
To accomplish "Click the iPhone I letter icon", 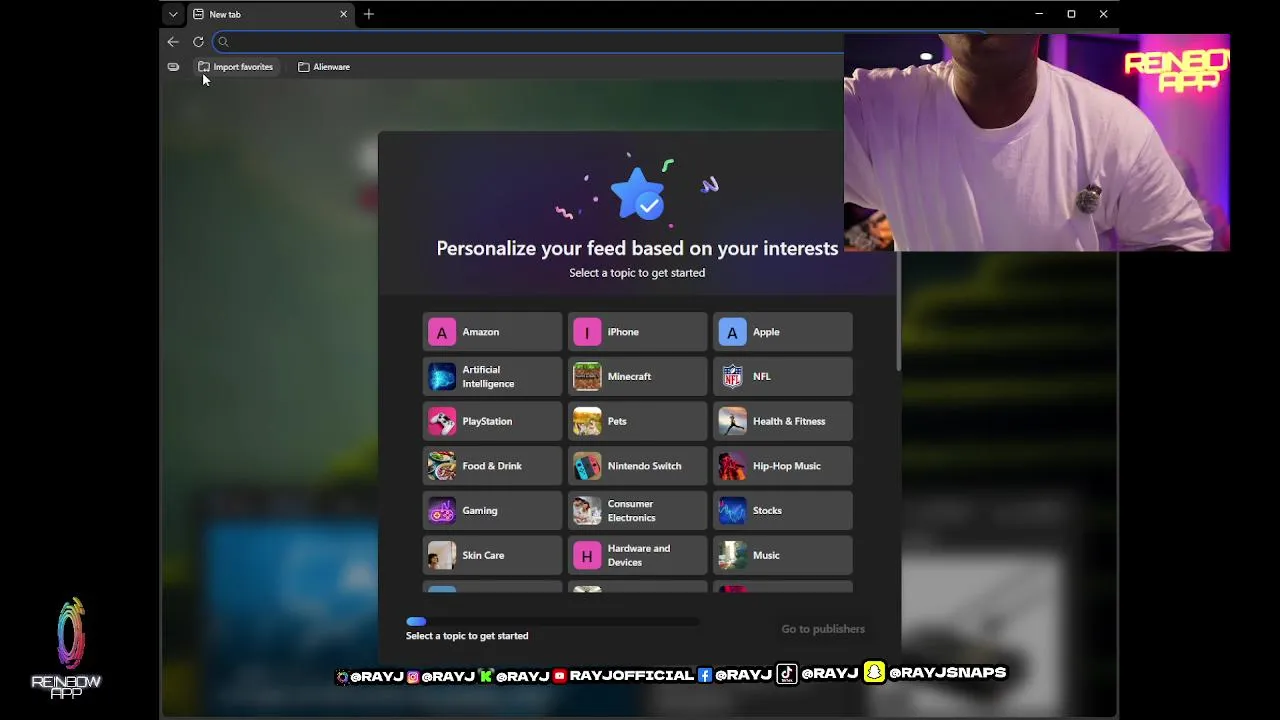I will tap(587, 332).
